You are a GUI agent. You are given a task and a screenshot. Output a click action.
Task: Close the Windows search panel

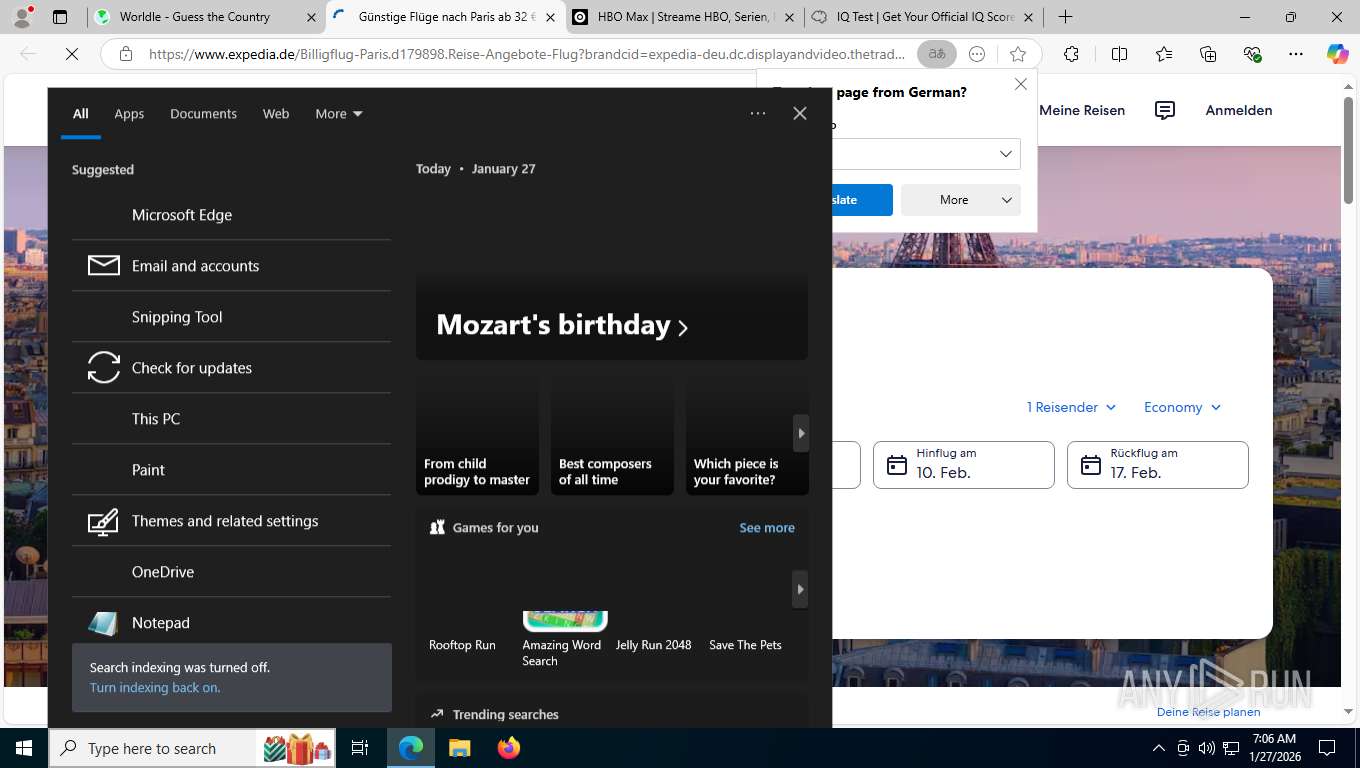click(800, 114)
